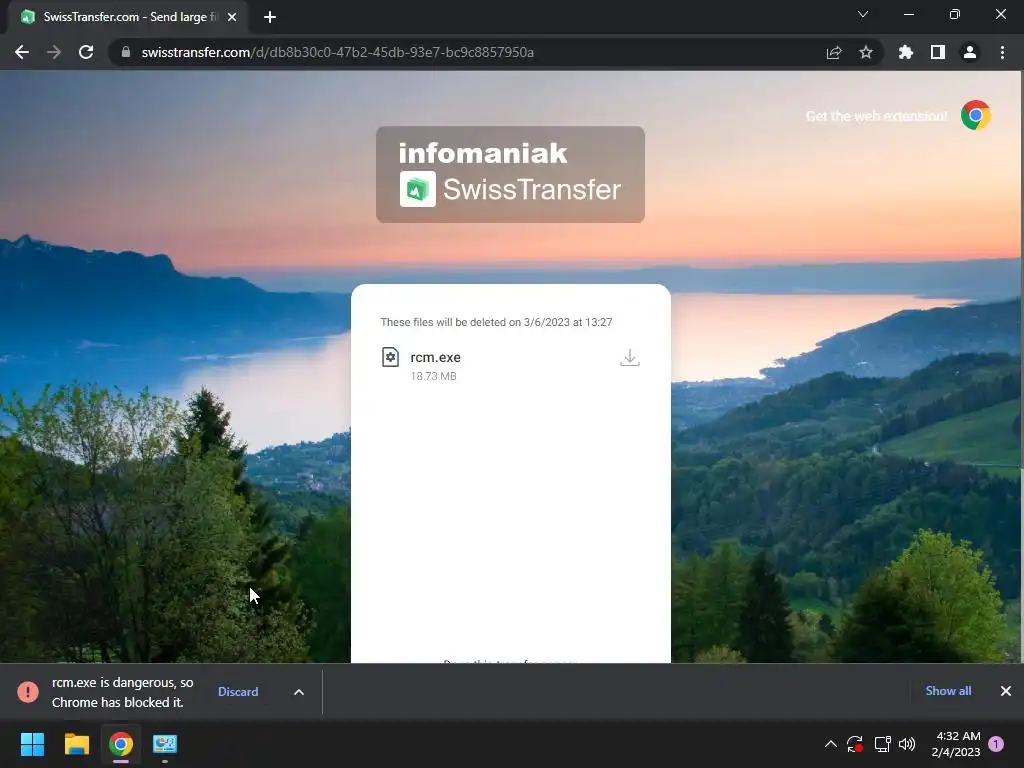Show hidden system tray icons
The width and height of the screenshot is (1024, 768).
coord(831,744)
